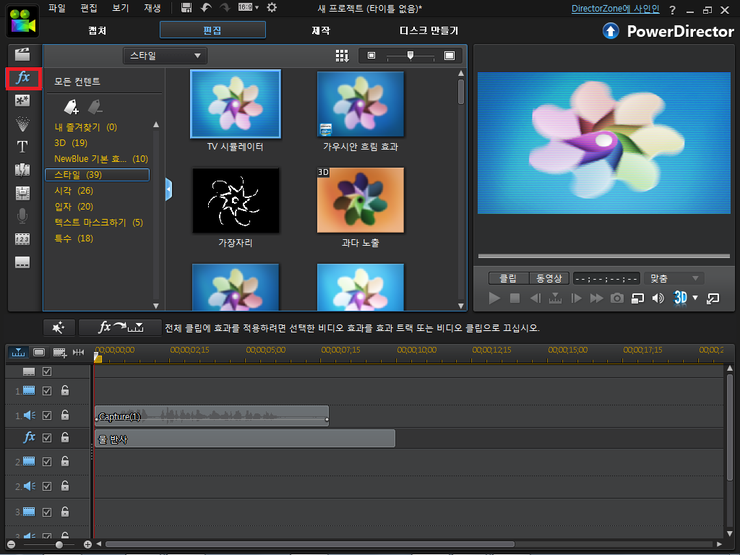Undock the preview window icon
Screen dimensions: 740x555
click(x=713, y=298)
